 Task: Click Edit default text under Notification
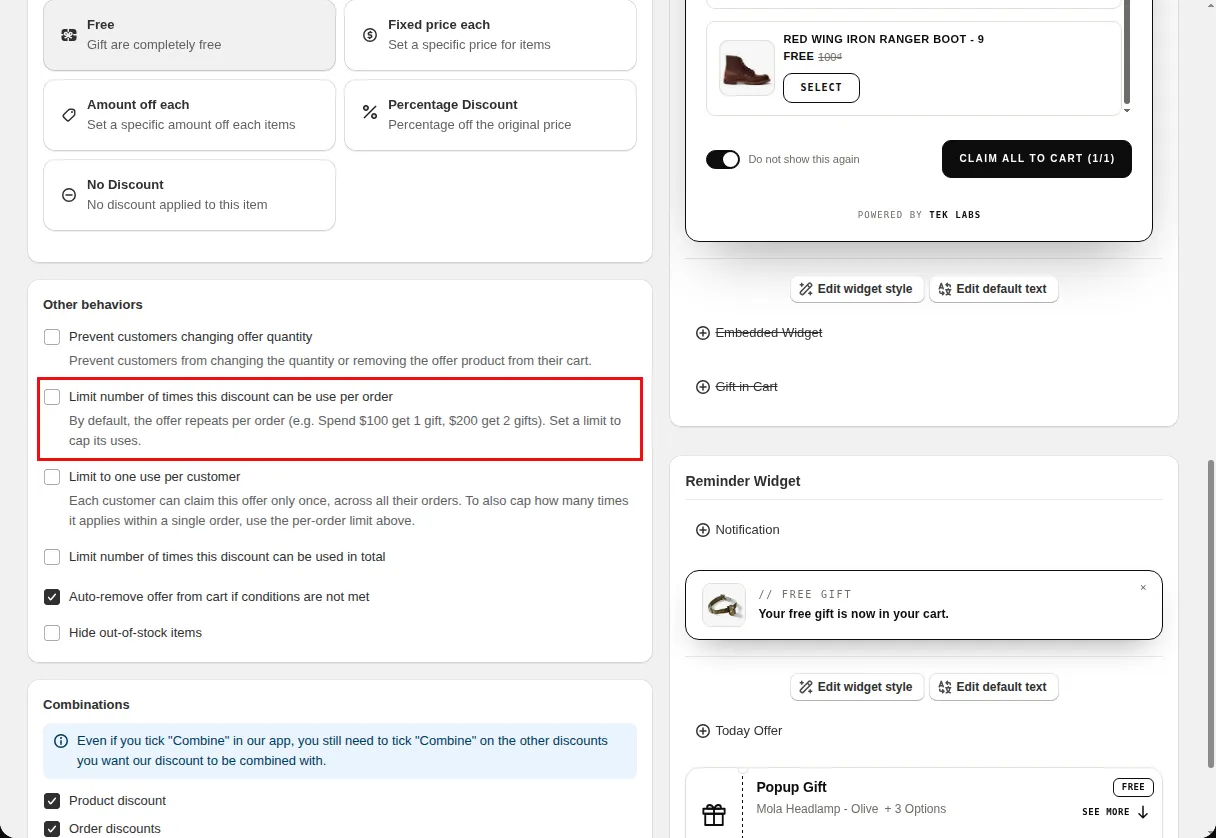pyautogui.click(x=994, y=687)
